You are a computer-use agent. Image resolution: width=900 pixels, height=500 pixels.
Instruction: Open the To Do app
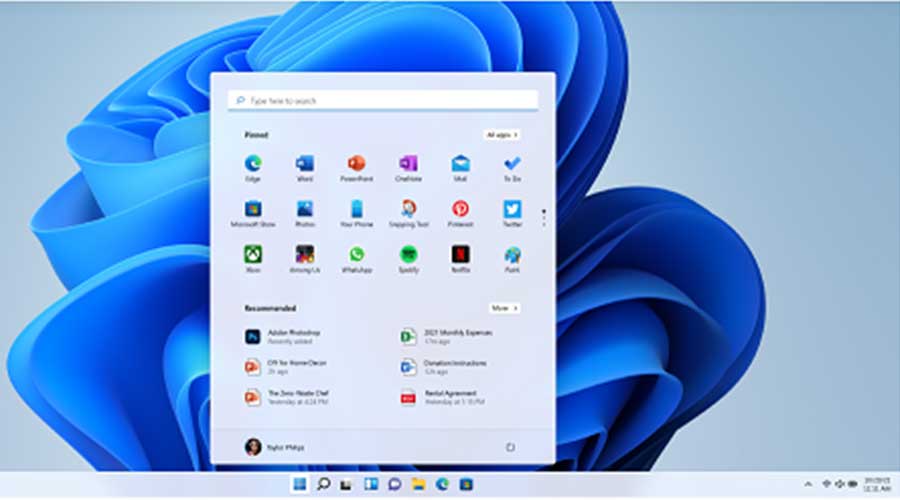tap(512, 168)
